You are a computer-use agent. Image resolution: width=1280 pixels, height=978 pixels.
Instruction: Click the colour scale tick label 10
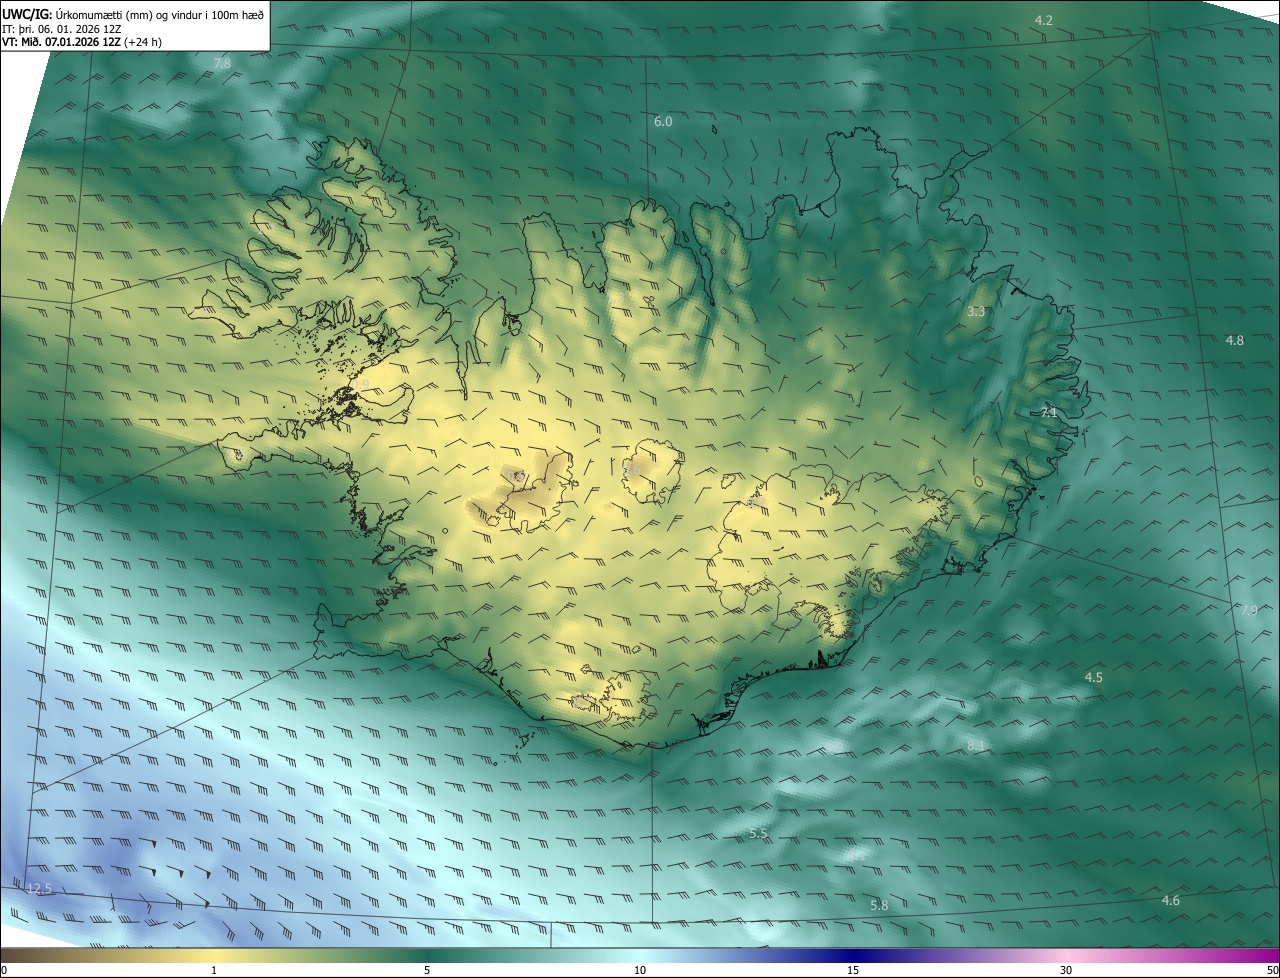pyautogui.click(x=640, y=970)
